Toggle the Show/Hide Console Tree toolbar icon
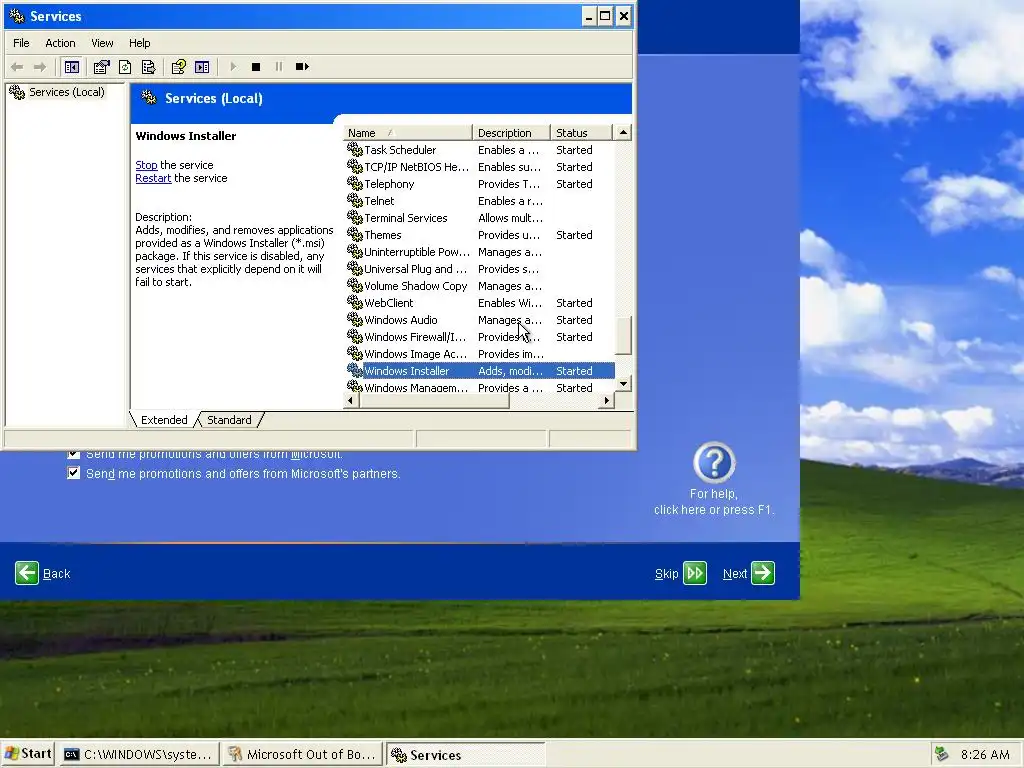Screen dimensions: 1024x768 (x=72, y=67)
